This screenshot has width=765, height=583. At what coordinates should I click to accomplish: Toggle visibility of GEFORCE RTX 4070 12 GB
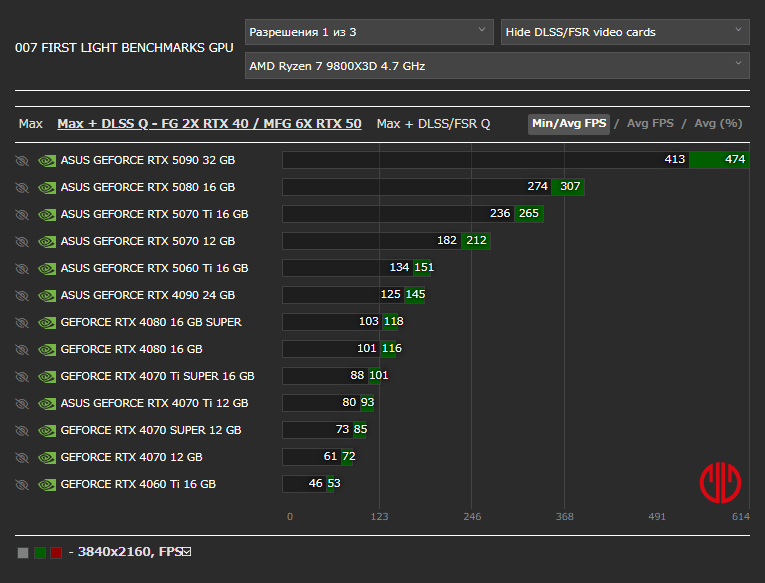(22, 458)
